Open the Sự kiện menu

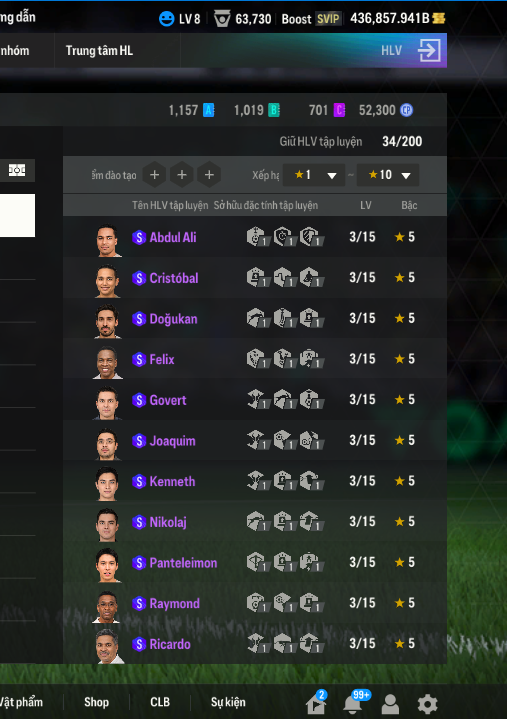228,702
